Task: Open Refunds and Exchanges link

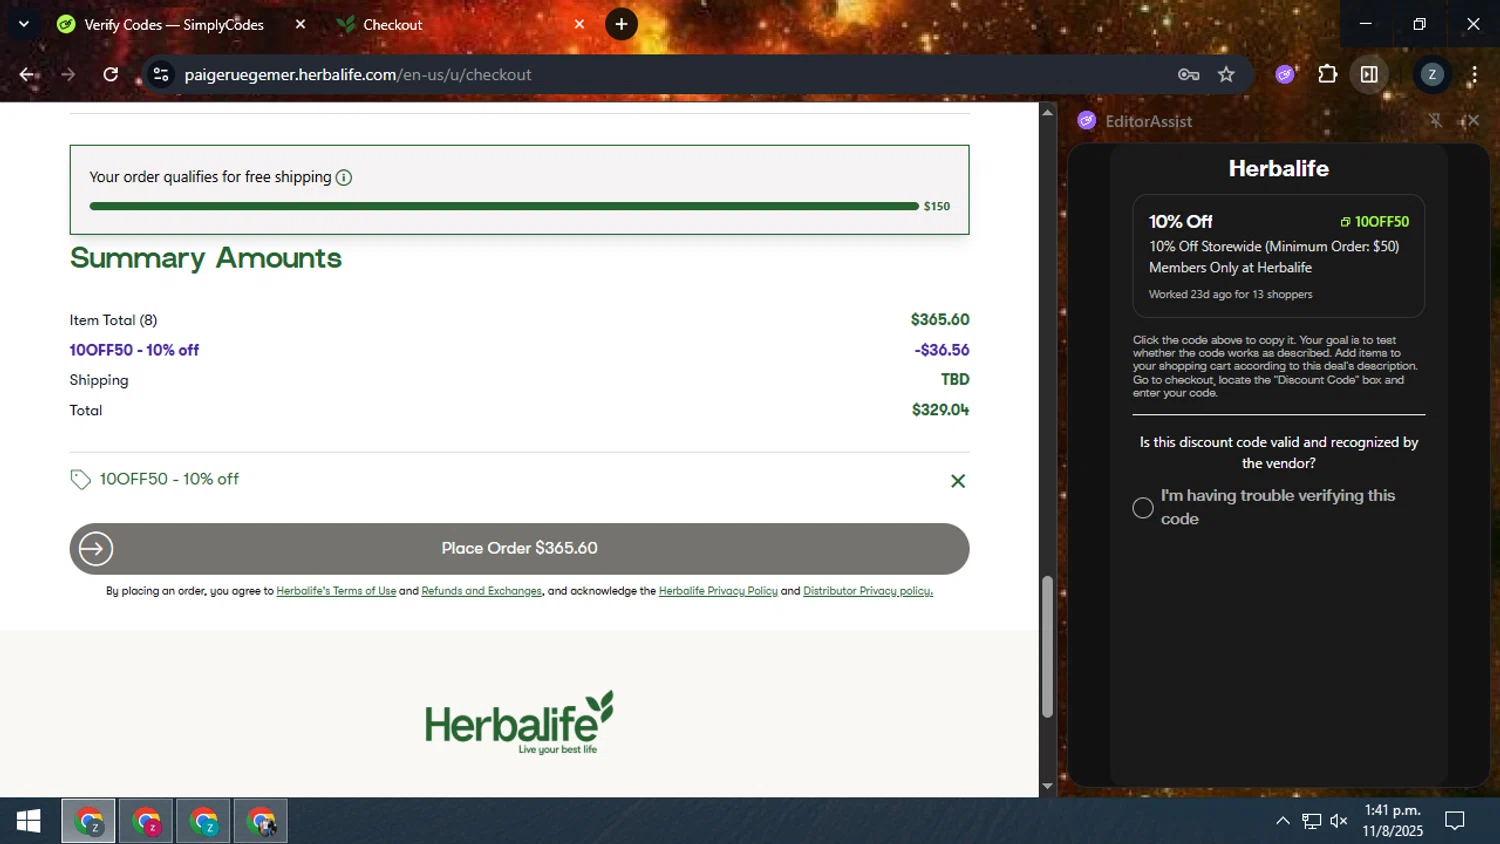Action: pyautogui.click(x=481, y=591)
